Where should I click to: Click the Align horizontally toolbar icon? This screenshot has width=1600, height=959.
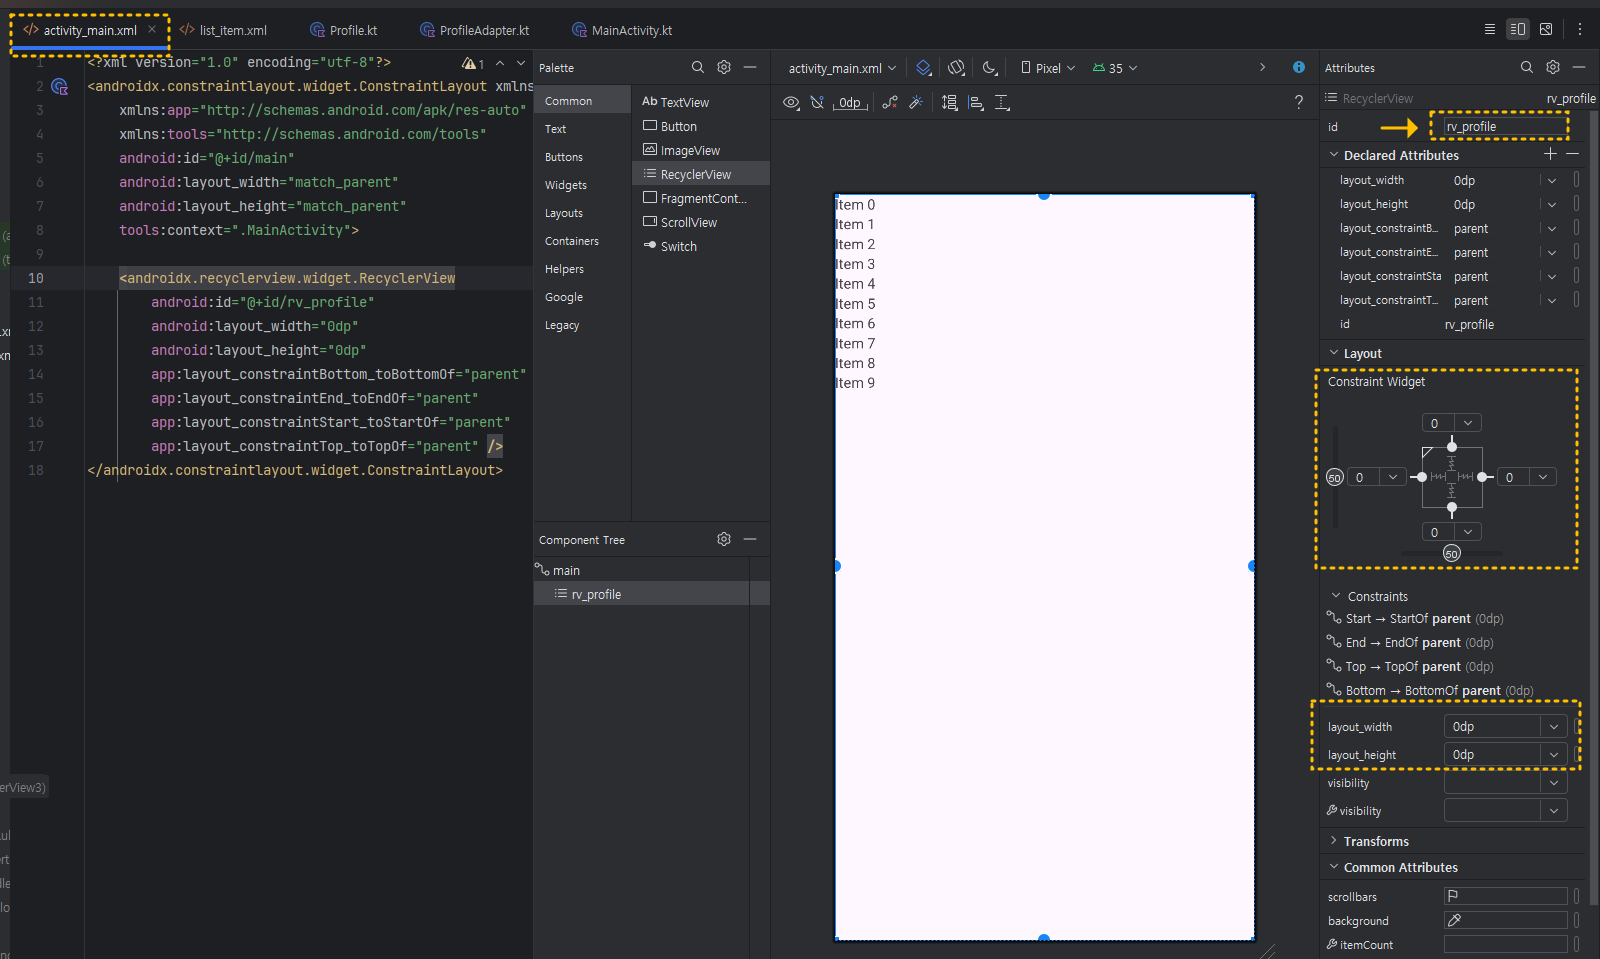point(975,102)
